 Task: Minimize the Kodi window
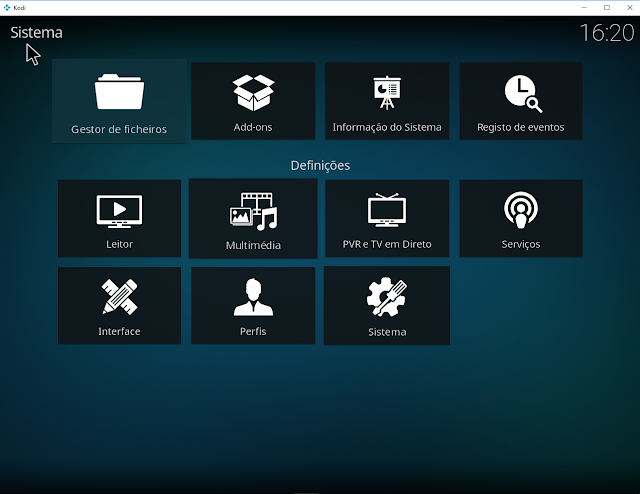(x=584, y=7)
